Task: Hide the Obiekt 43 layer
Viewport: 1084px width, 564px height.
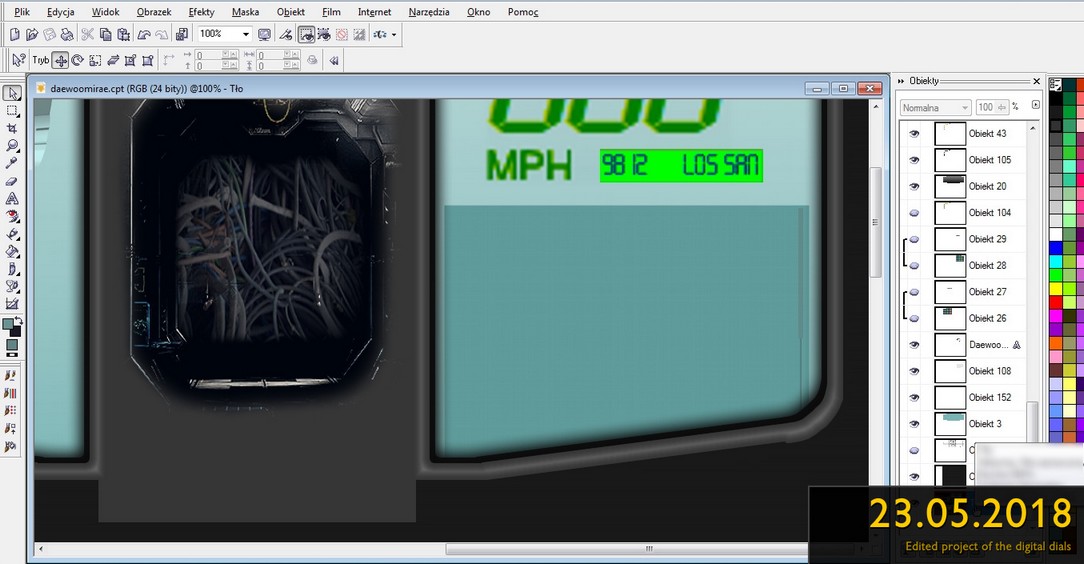Action: pos(914,134)
